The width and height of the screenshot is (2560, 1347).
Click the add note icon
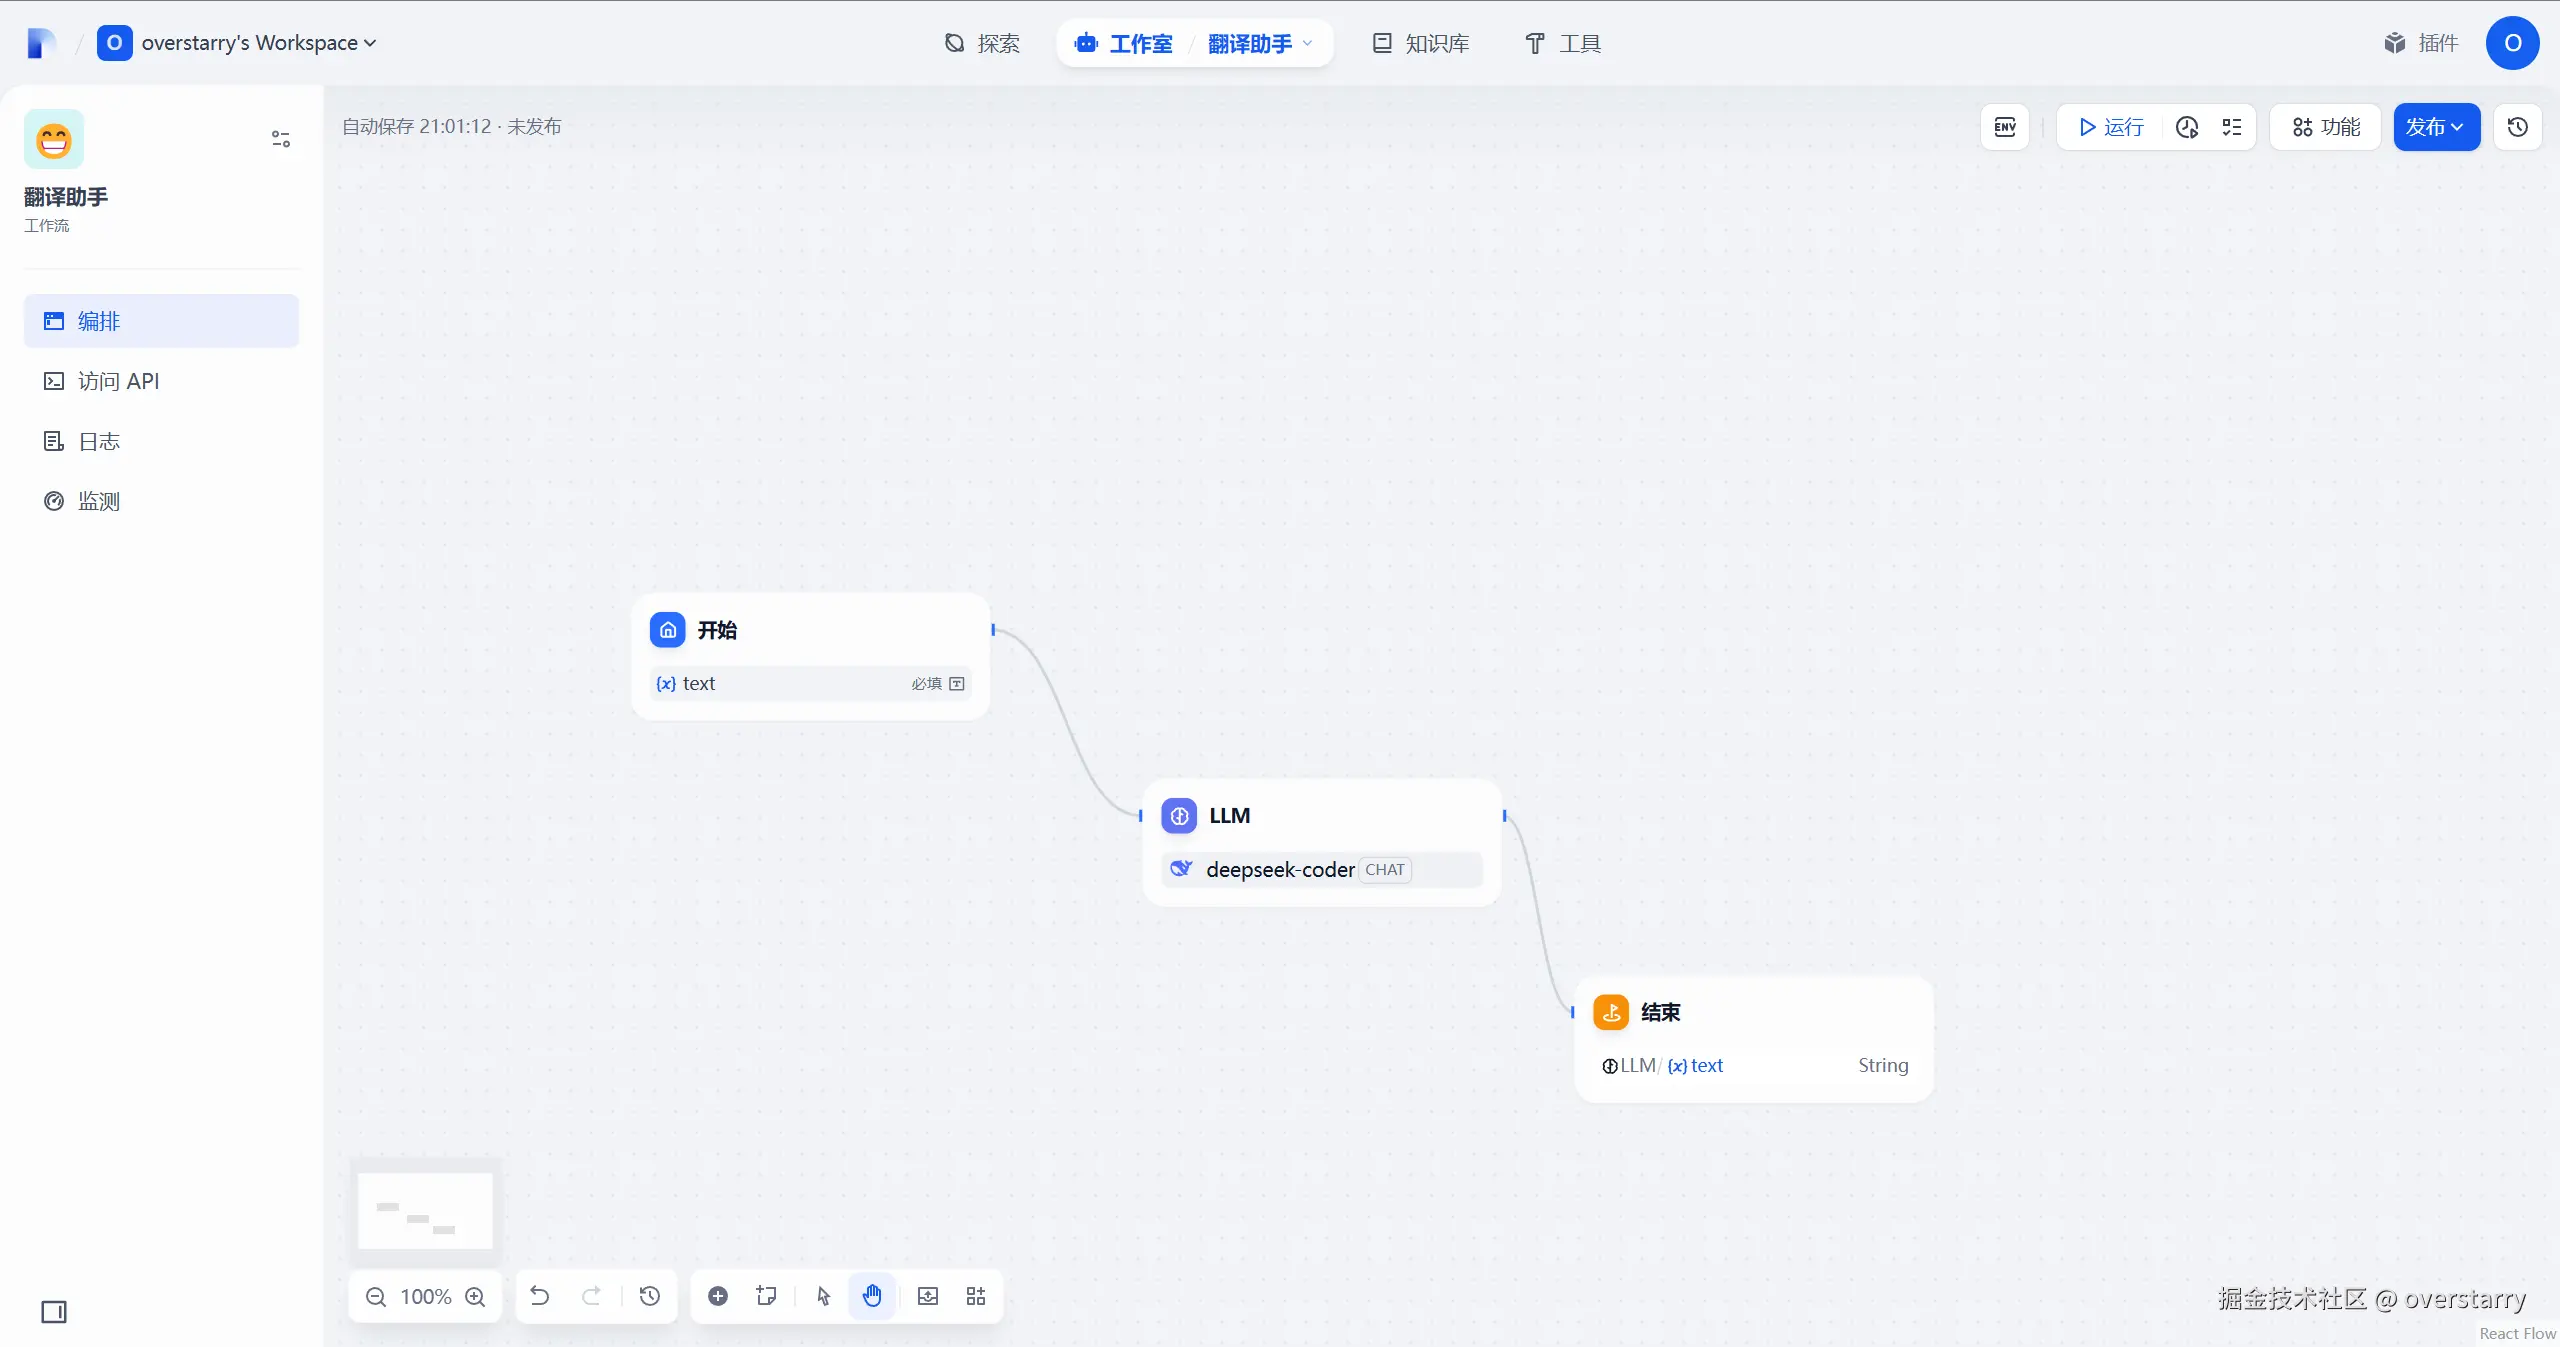(x=767, y=1296)
